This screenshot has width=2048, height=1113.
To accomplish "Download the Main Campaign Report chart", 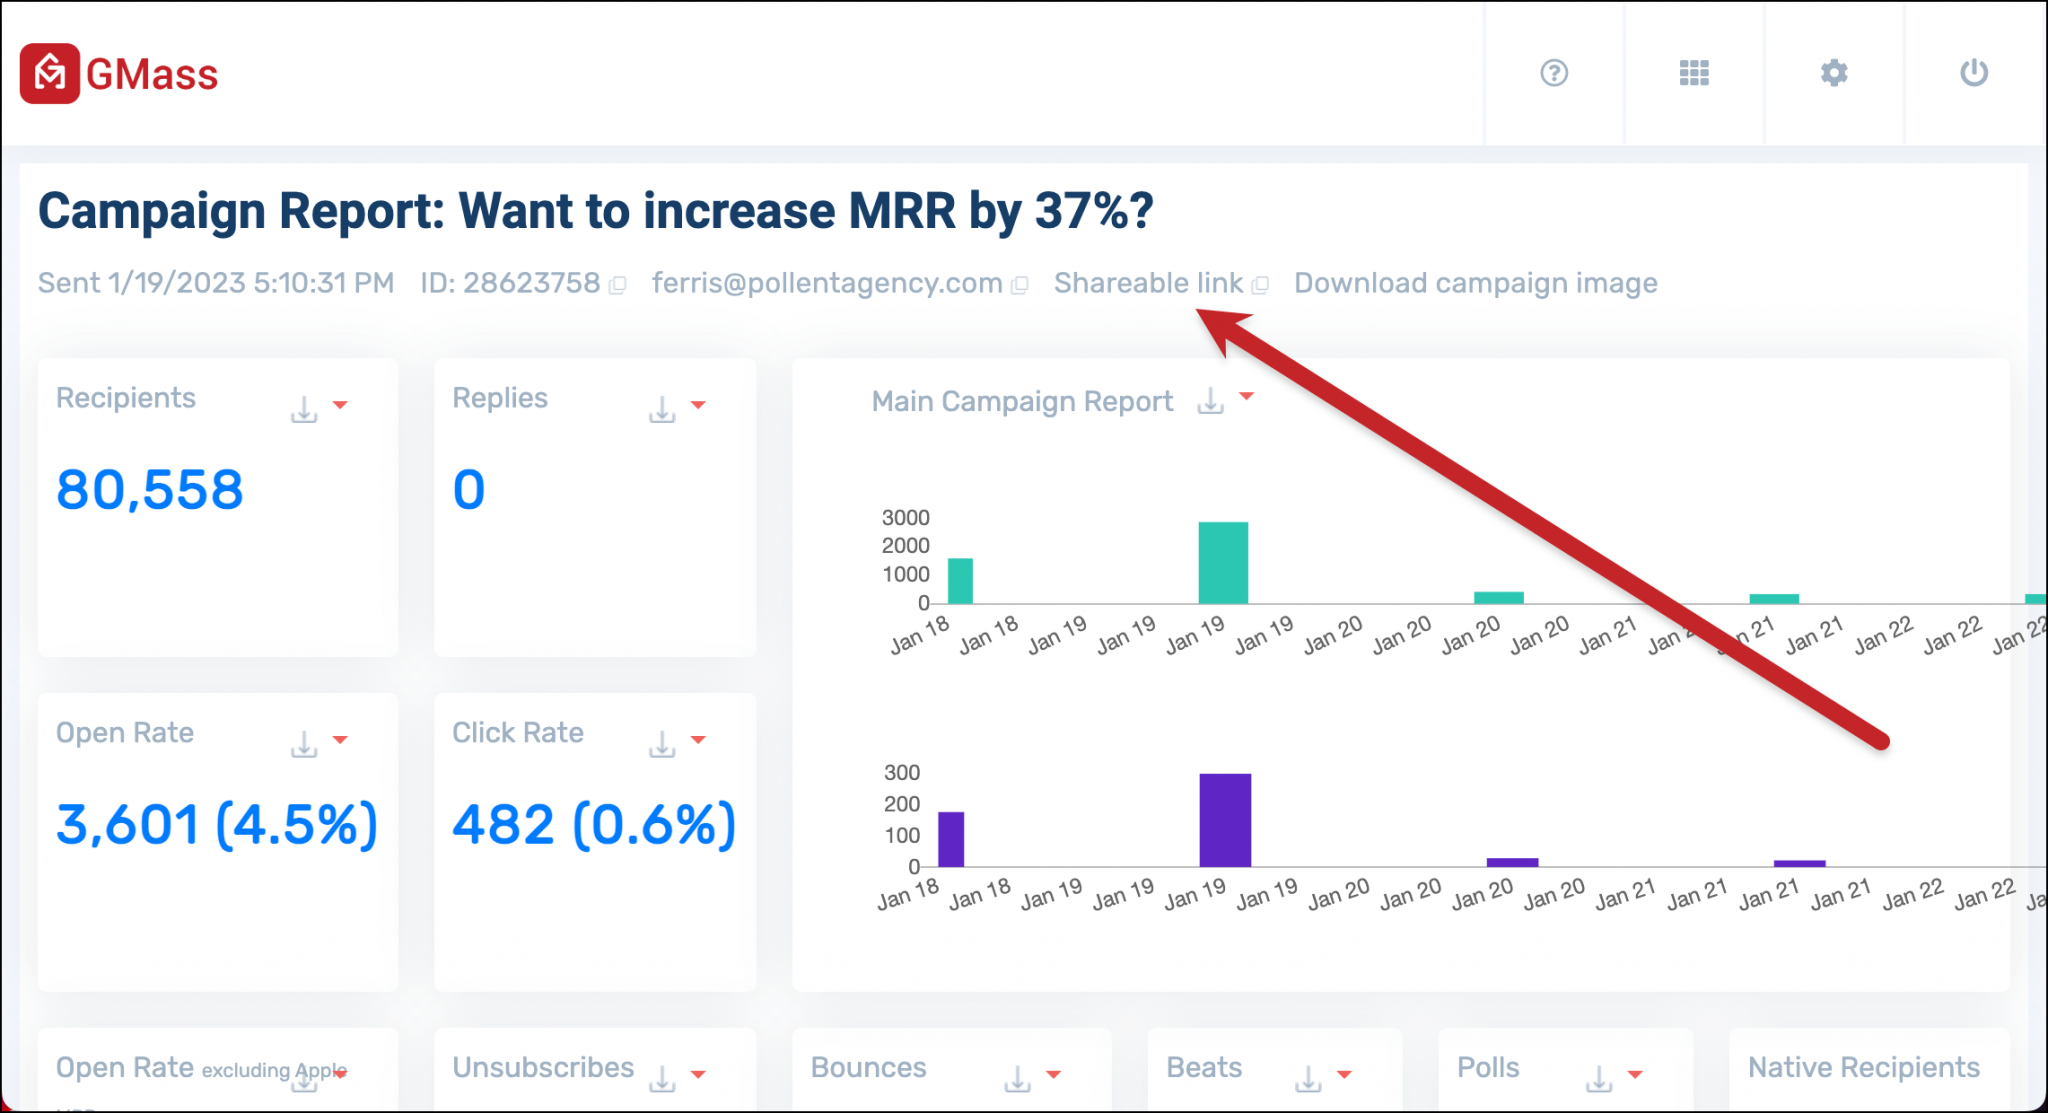I will (x=1210, y=400).
